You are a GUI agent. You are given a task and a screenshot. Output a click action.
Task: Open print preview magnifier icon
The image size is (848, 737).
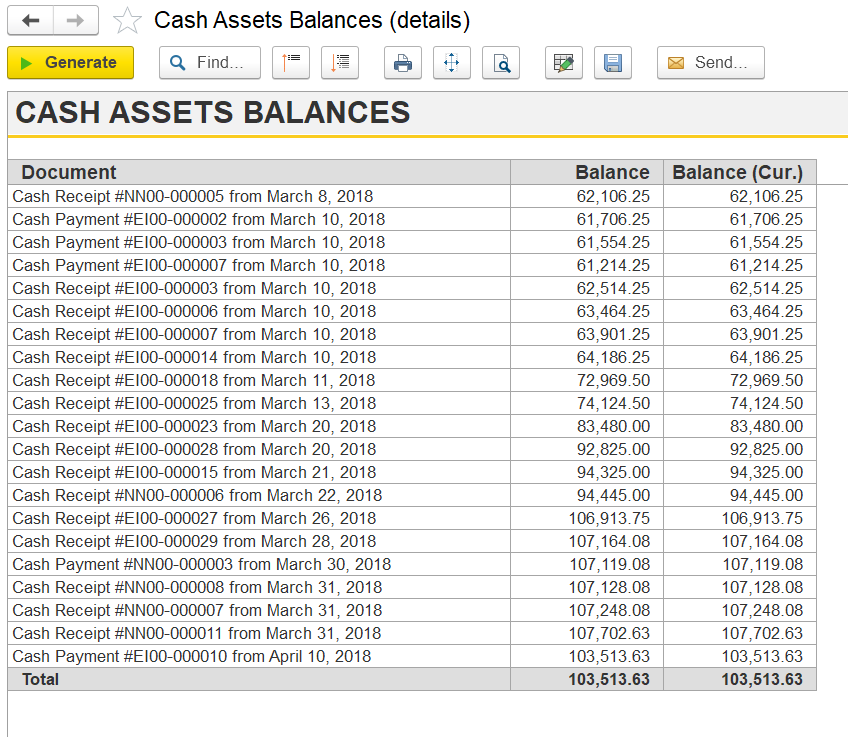tap(500, 62)
